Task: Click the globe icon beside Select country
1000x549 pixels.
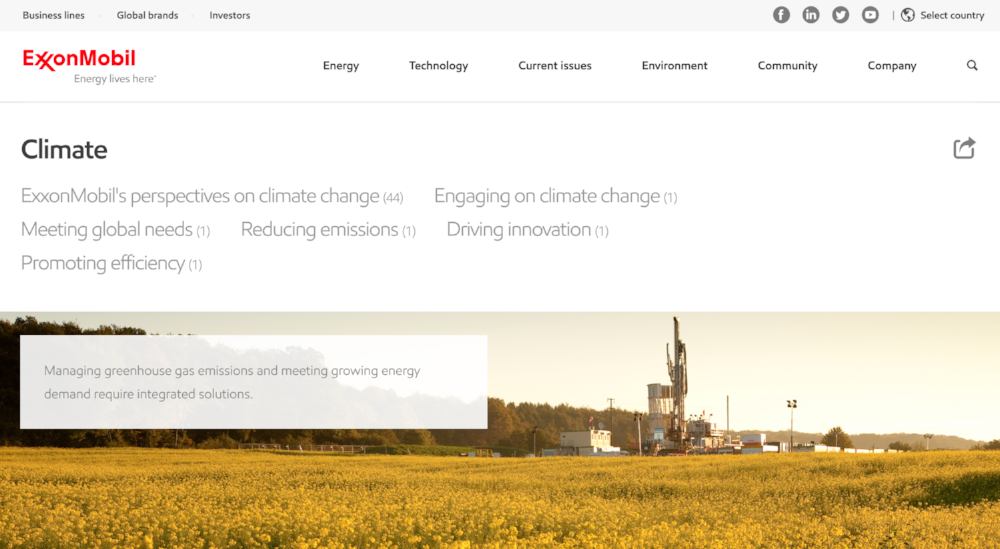Action: point(908,15)
